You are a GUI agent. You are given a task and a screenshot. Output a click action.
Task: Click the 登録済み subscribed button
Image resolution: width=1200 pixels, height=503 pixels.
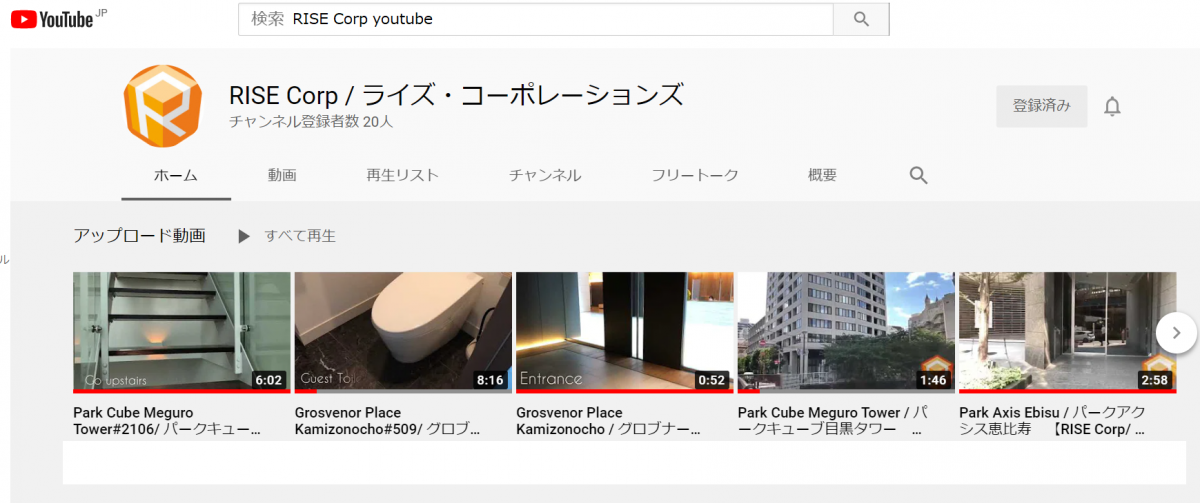[x=1041, y=106]
